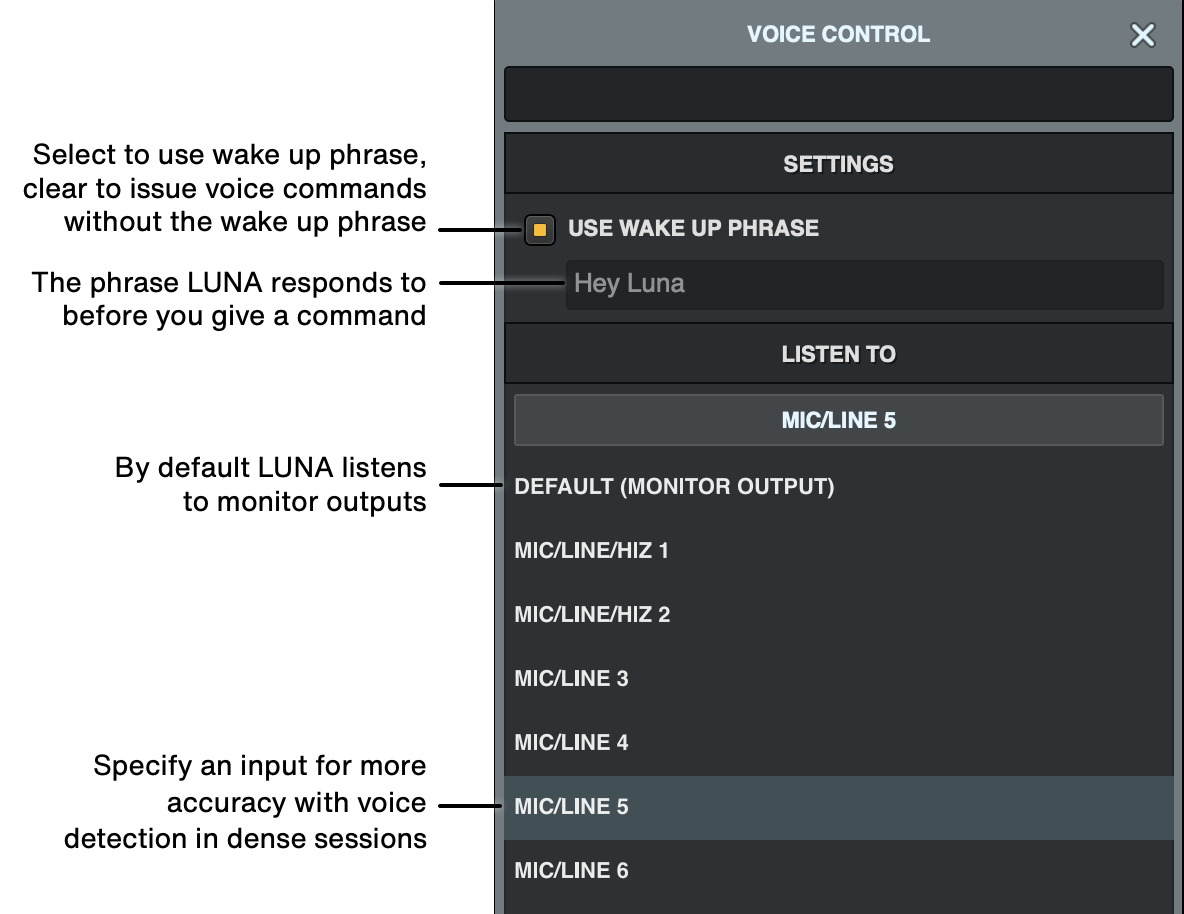Click the orange wake phrase indicator square
Viewport: 1184px width, 914px height.
coord(539,229)
